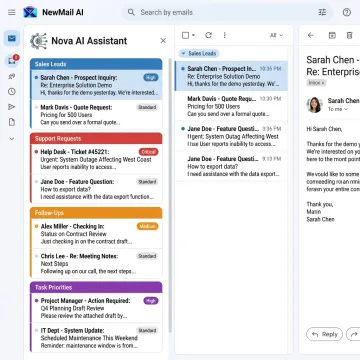Screen dimensions: 360x360
Task: Click the NewMail AI logo
Action: (30, 12)
